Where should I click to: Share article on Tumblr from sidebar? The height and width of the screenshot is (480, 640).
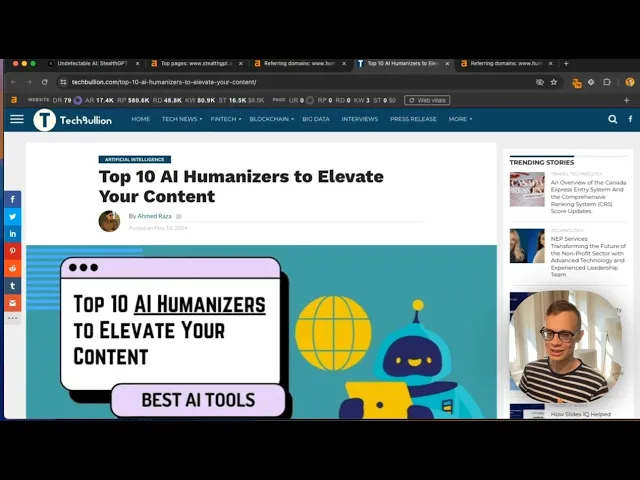coord(13,286)
